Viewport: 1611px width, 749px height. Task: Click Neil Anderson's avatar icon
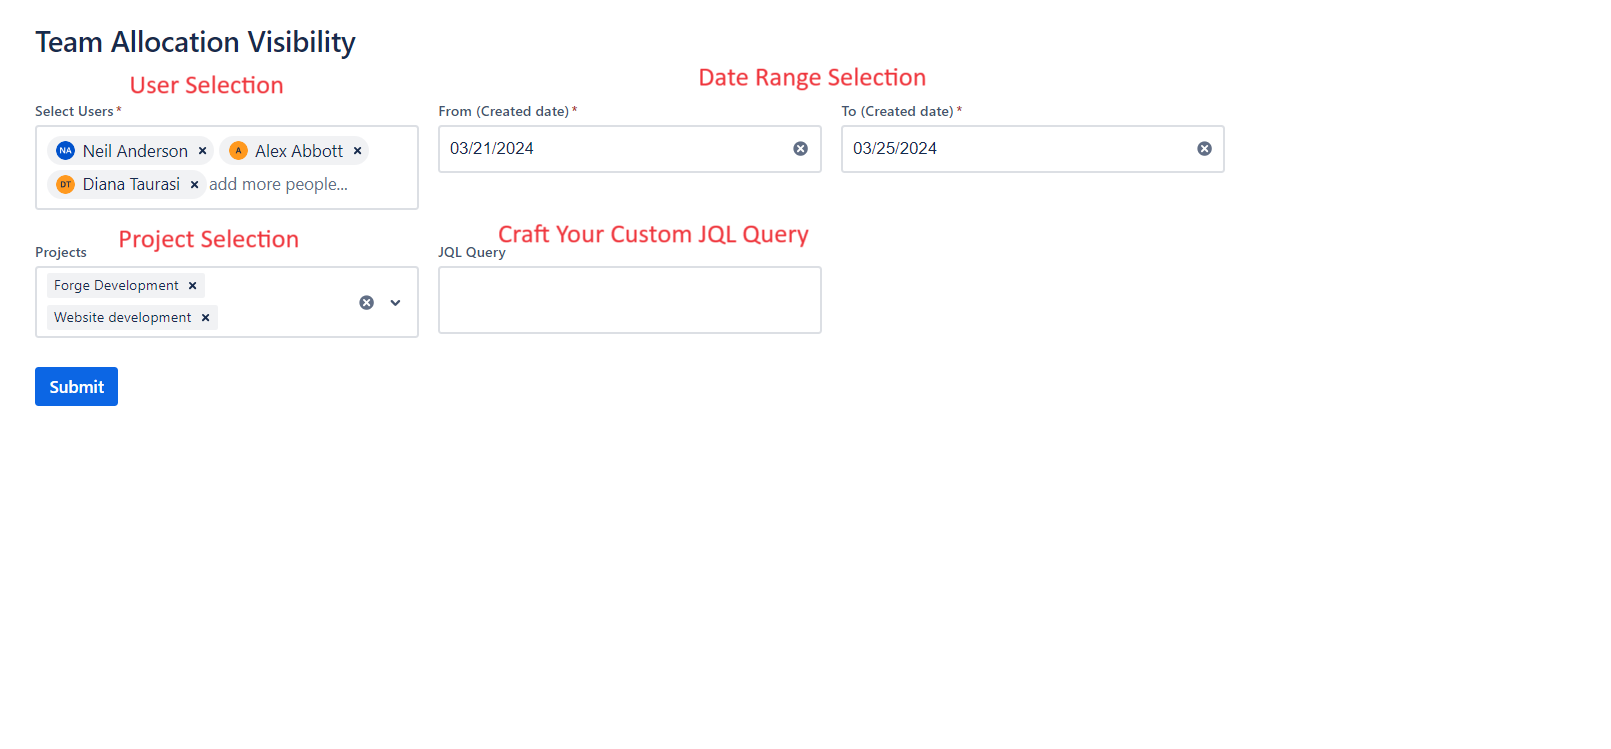66,151
